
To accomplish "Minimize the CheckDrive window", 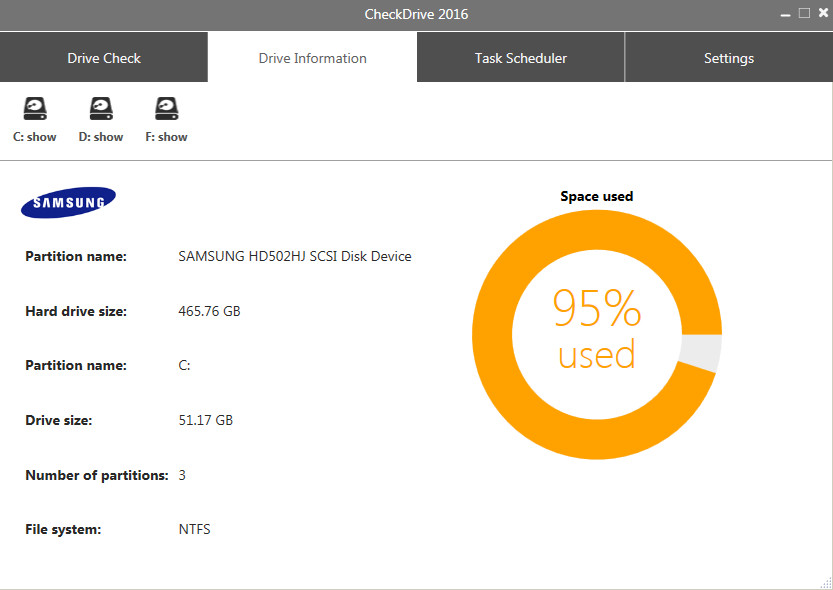I will tap(786, 14).
